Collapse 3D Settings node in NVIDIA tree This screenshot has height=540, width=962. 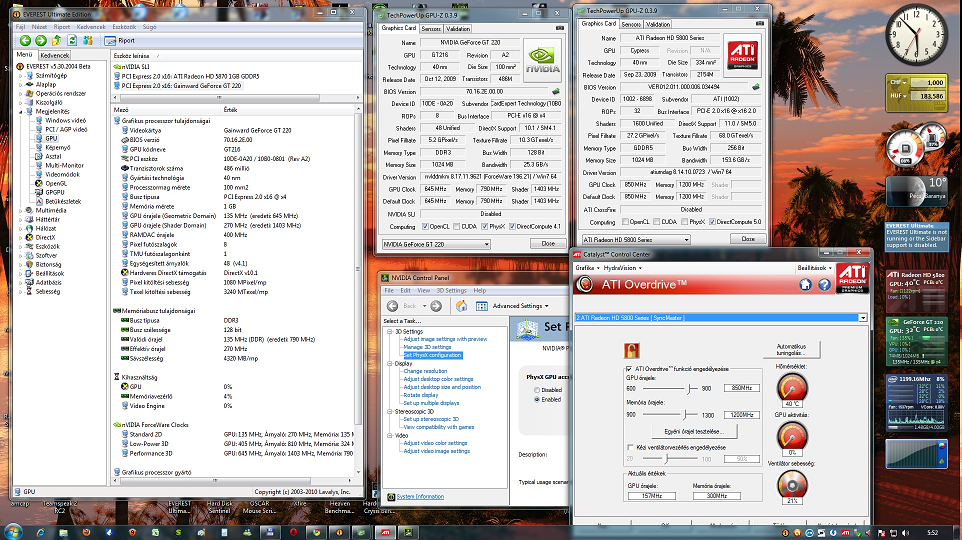point(390,331)
